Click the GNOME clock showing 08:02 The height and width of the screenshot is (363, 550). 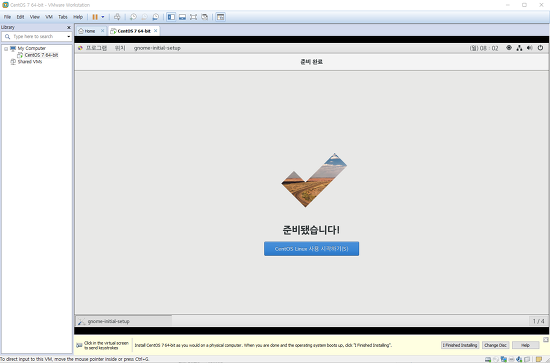click(x=484, y=48)
